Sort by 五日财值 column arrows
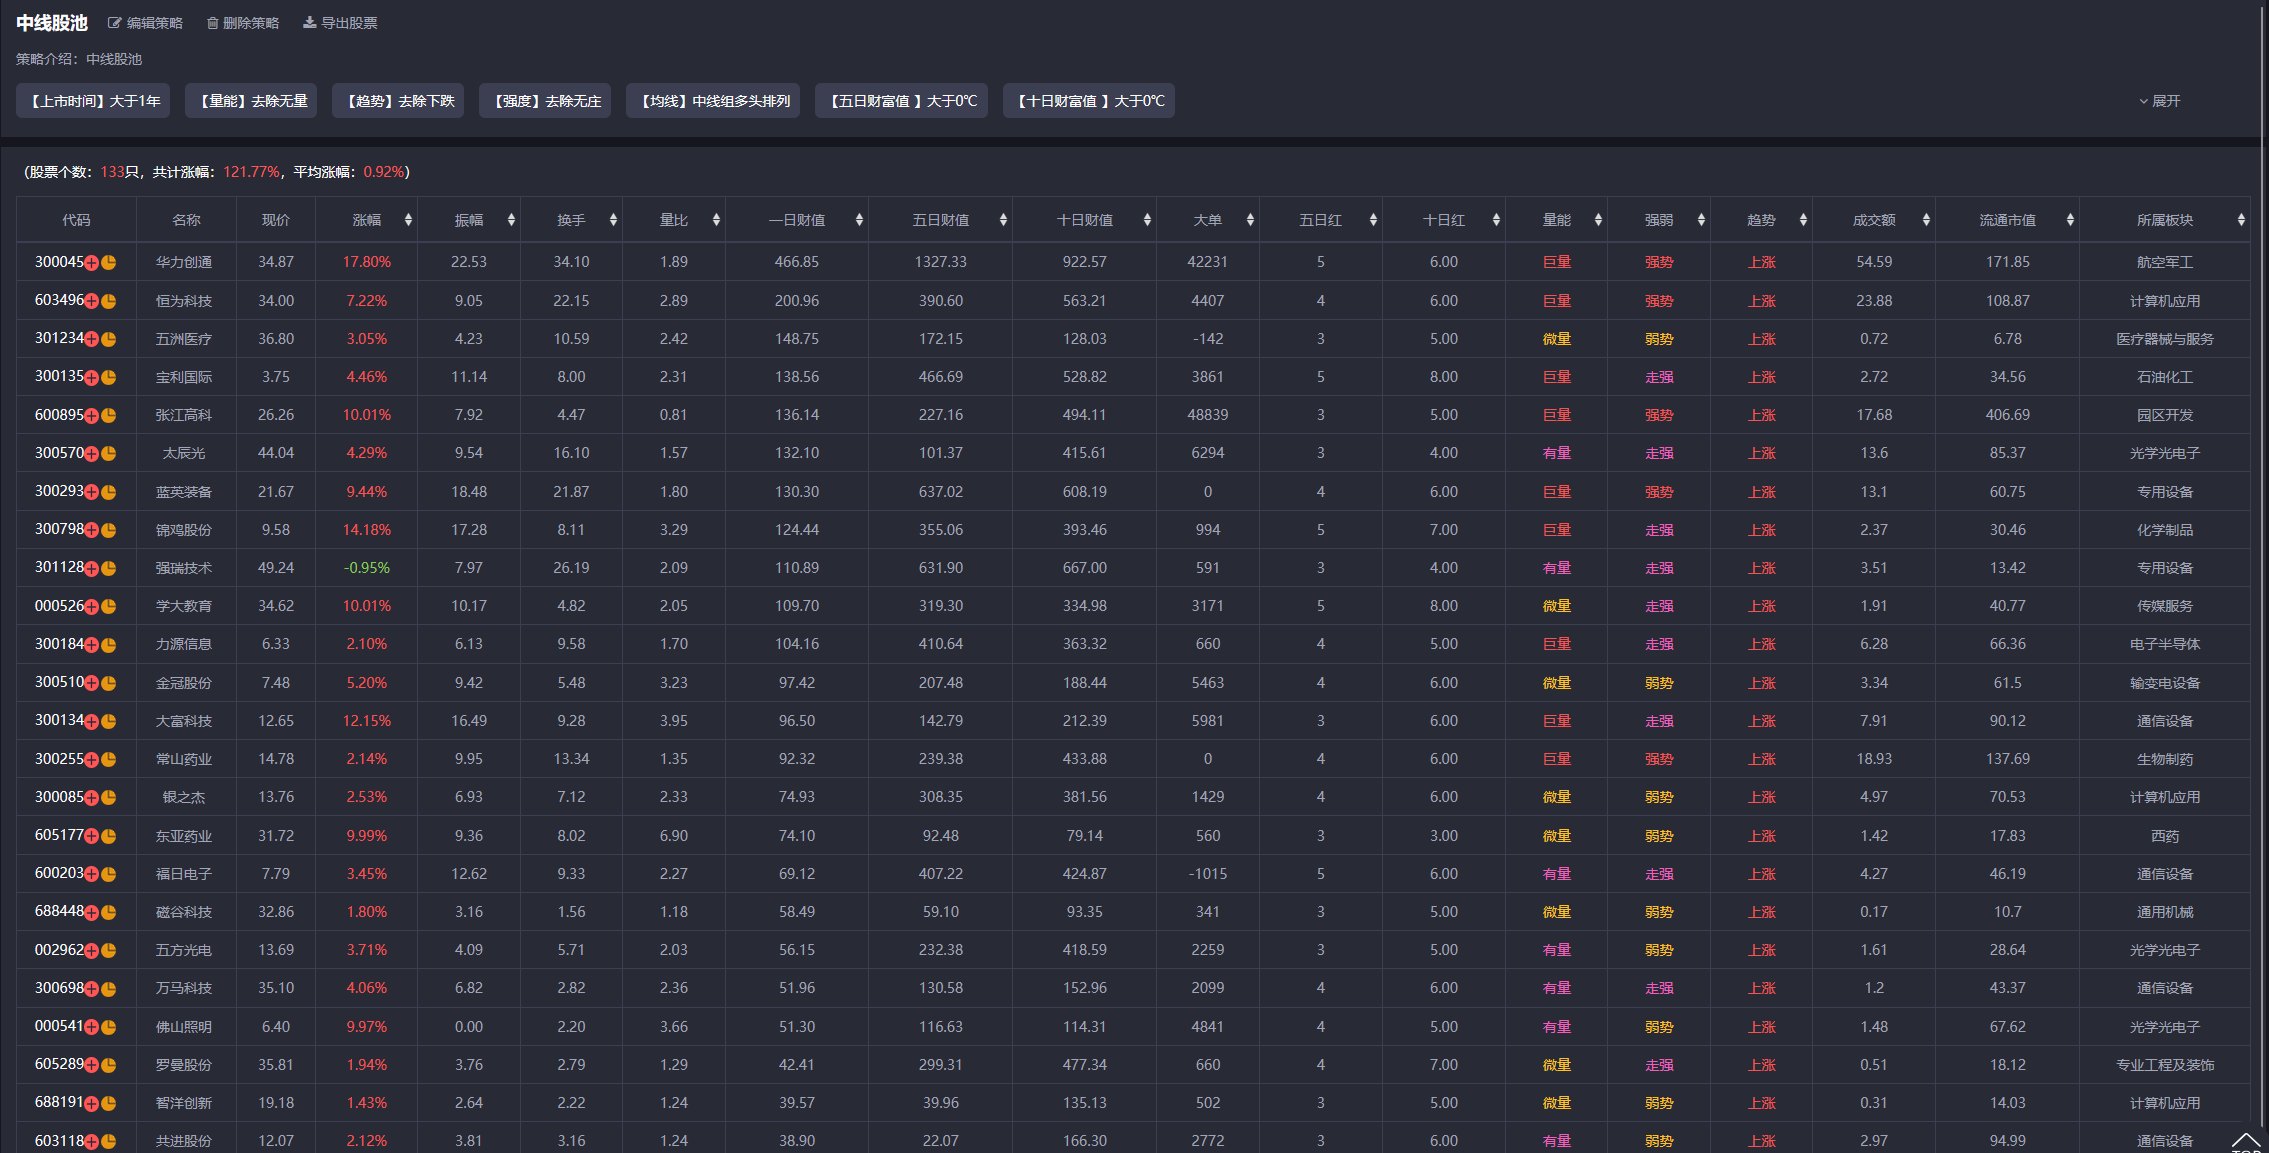The image size is (2269, 1153). point(1003,220)
